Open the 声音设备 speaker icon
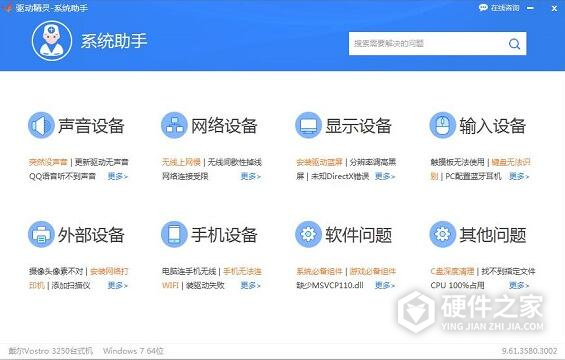This screenshot has height=360, width=565. (41, 125)
